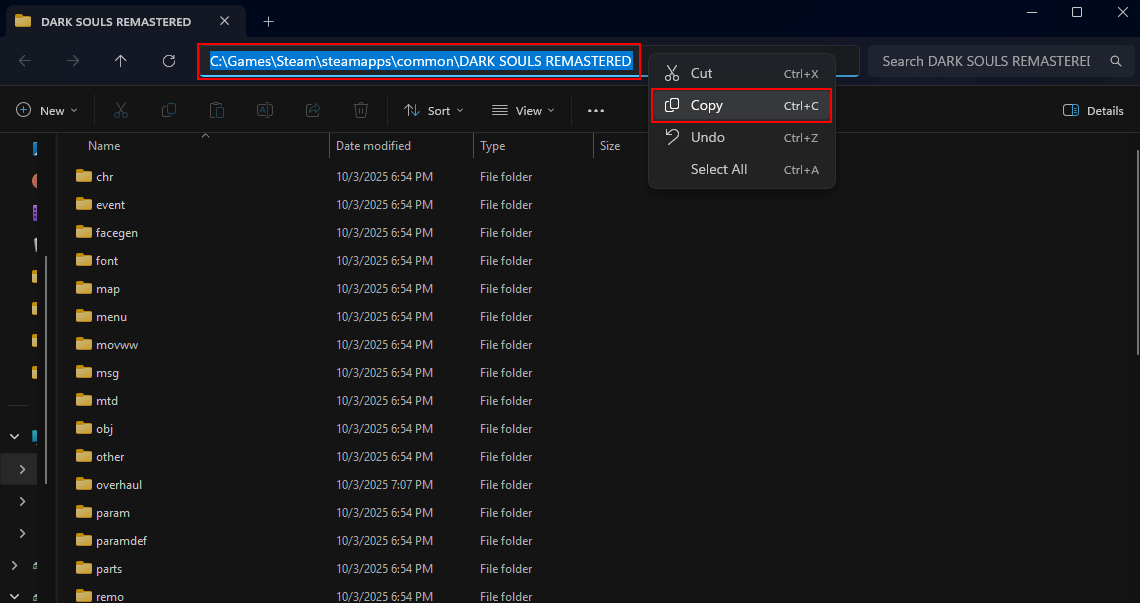The width and height of the screenshot is (1140, 603).
Task: Click the chr folder icon
Action: click(84, 176)
